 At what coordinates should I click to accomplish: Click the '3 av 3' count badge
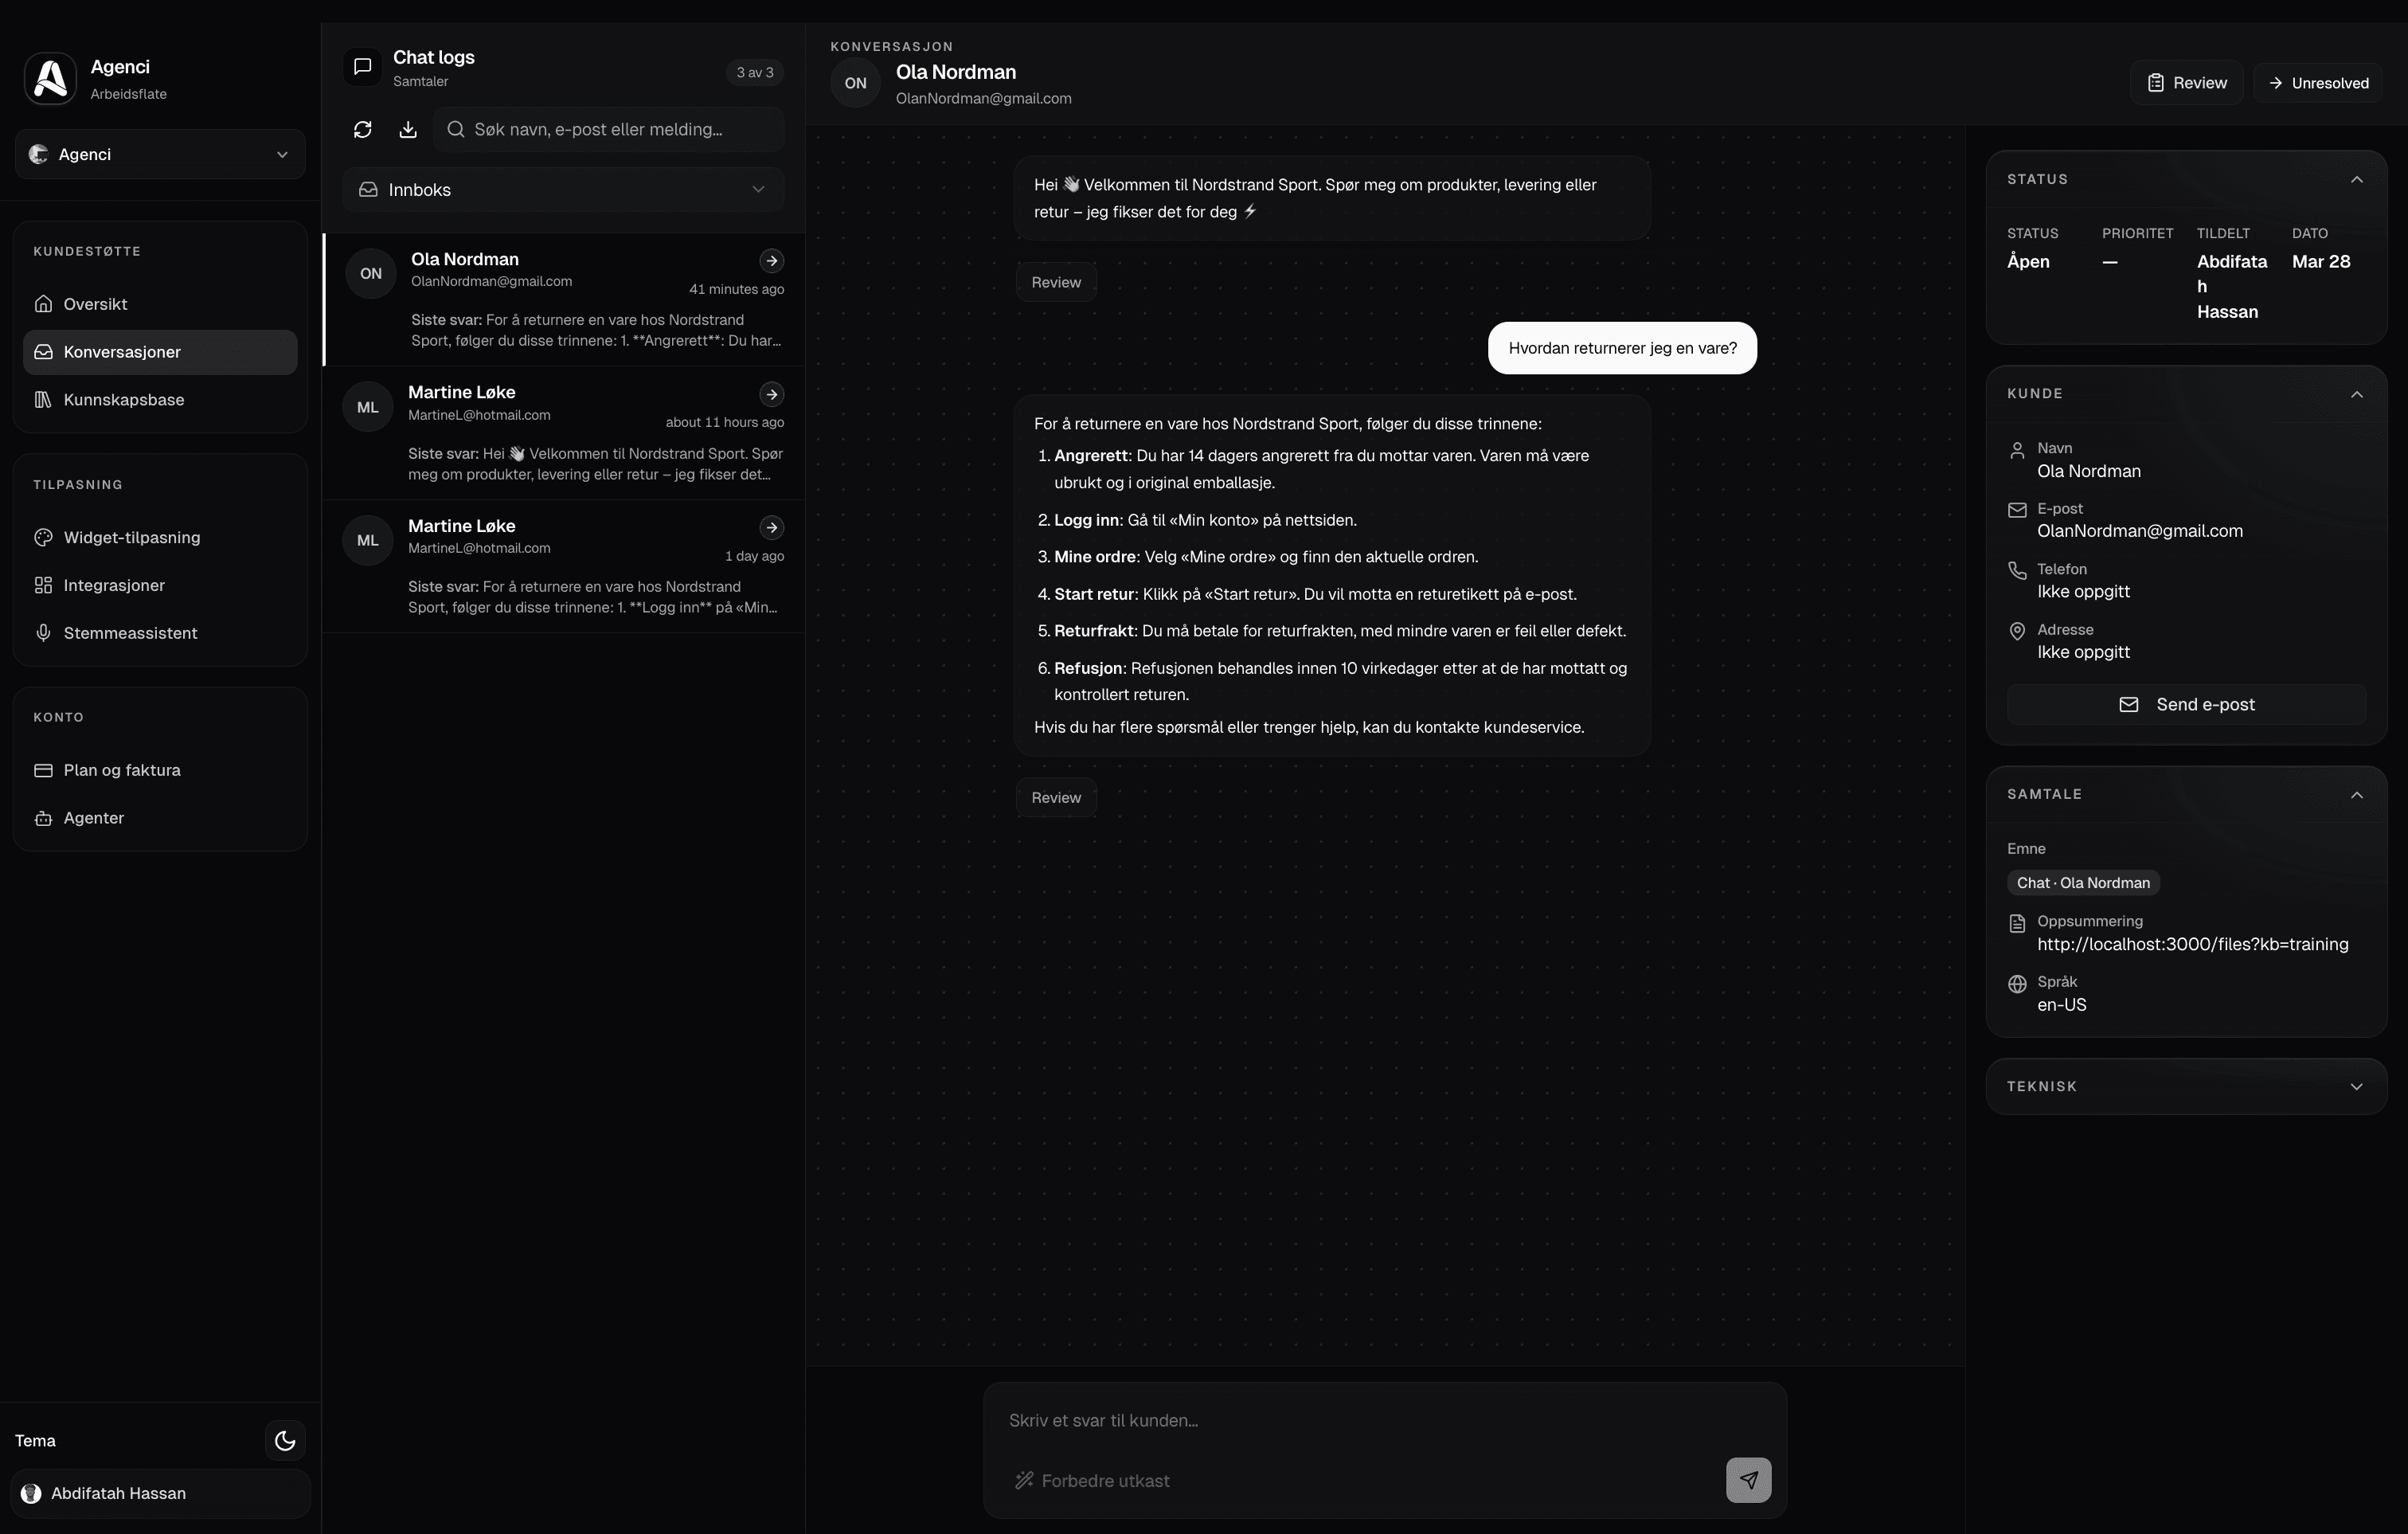(x=754, y=73)
